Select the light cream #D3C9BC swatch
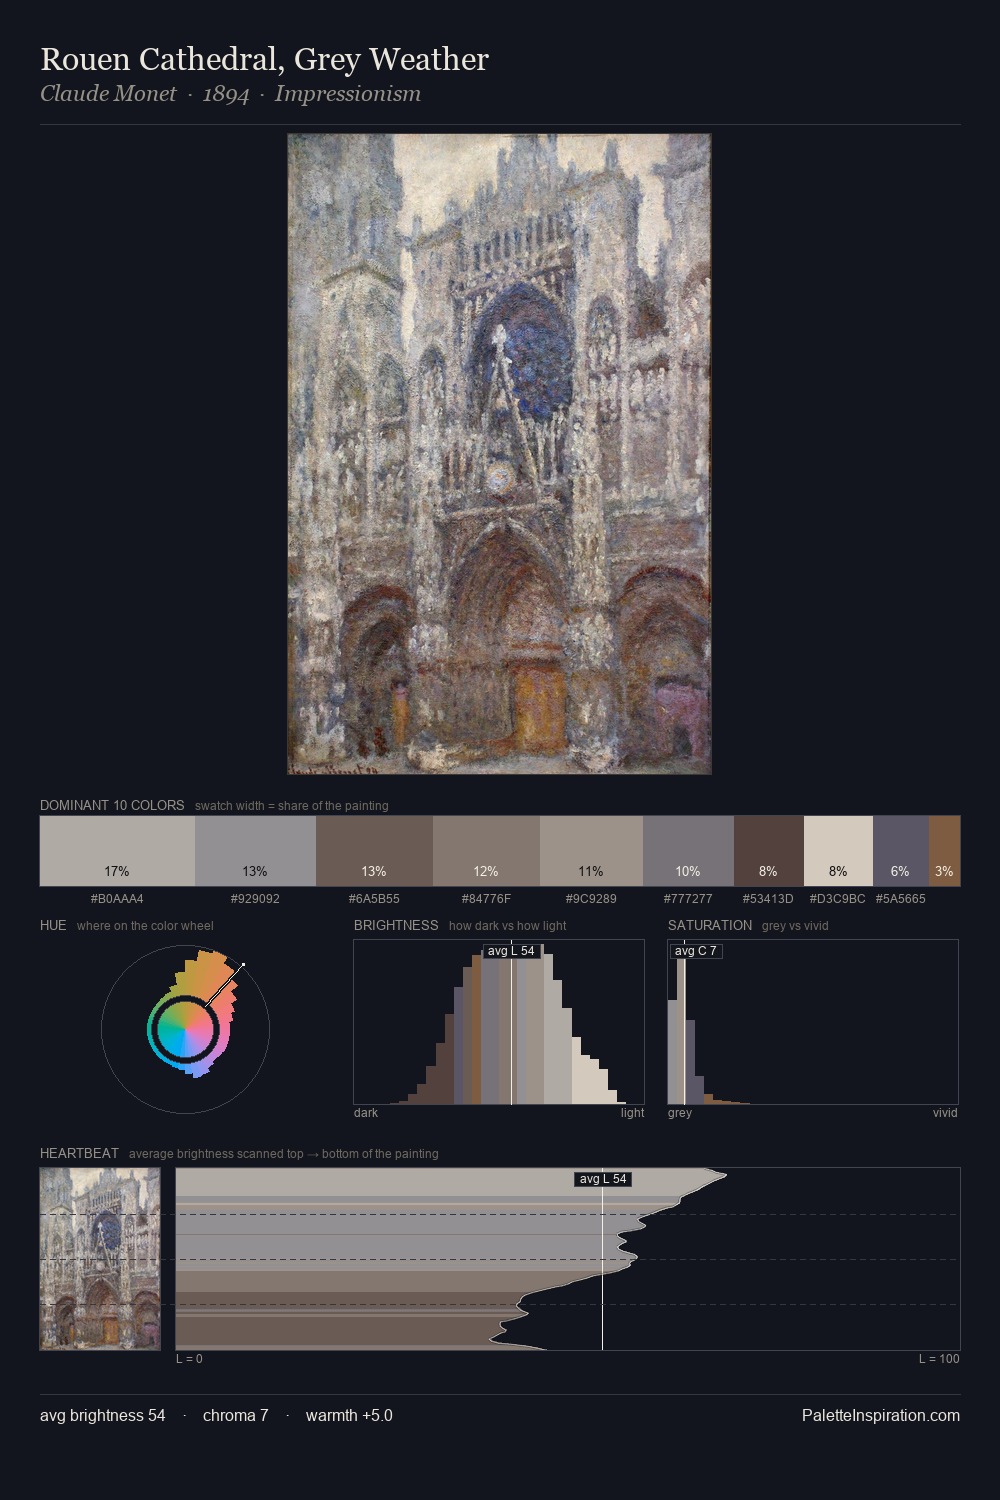This screenshot has height=1500, width=1000. click(838, 851)
